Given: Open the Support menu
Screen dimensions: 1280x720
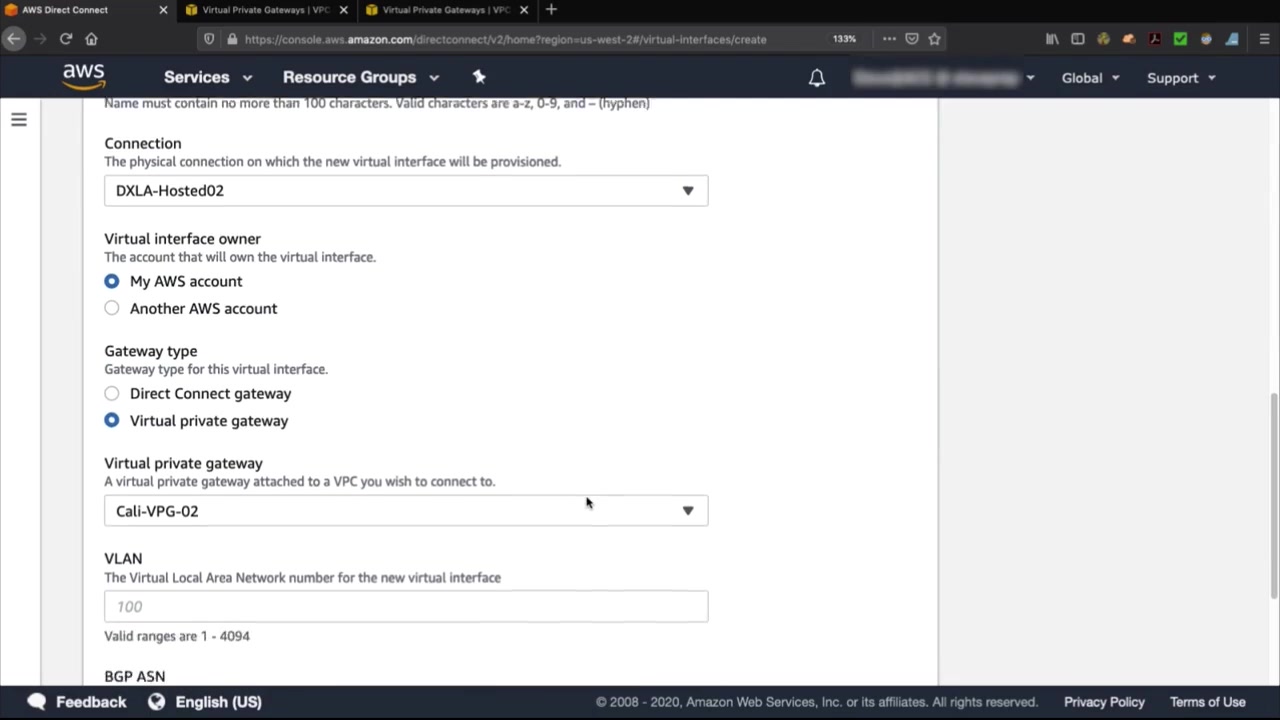Looking at the screenshot, I should click(1181, 78).
